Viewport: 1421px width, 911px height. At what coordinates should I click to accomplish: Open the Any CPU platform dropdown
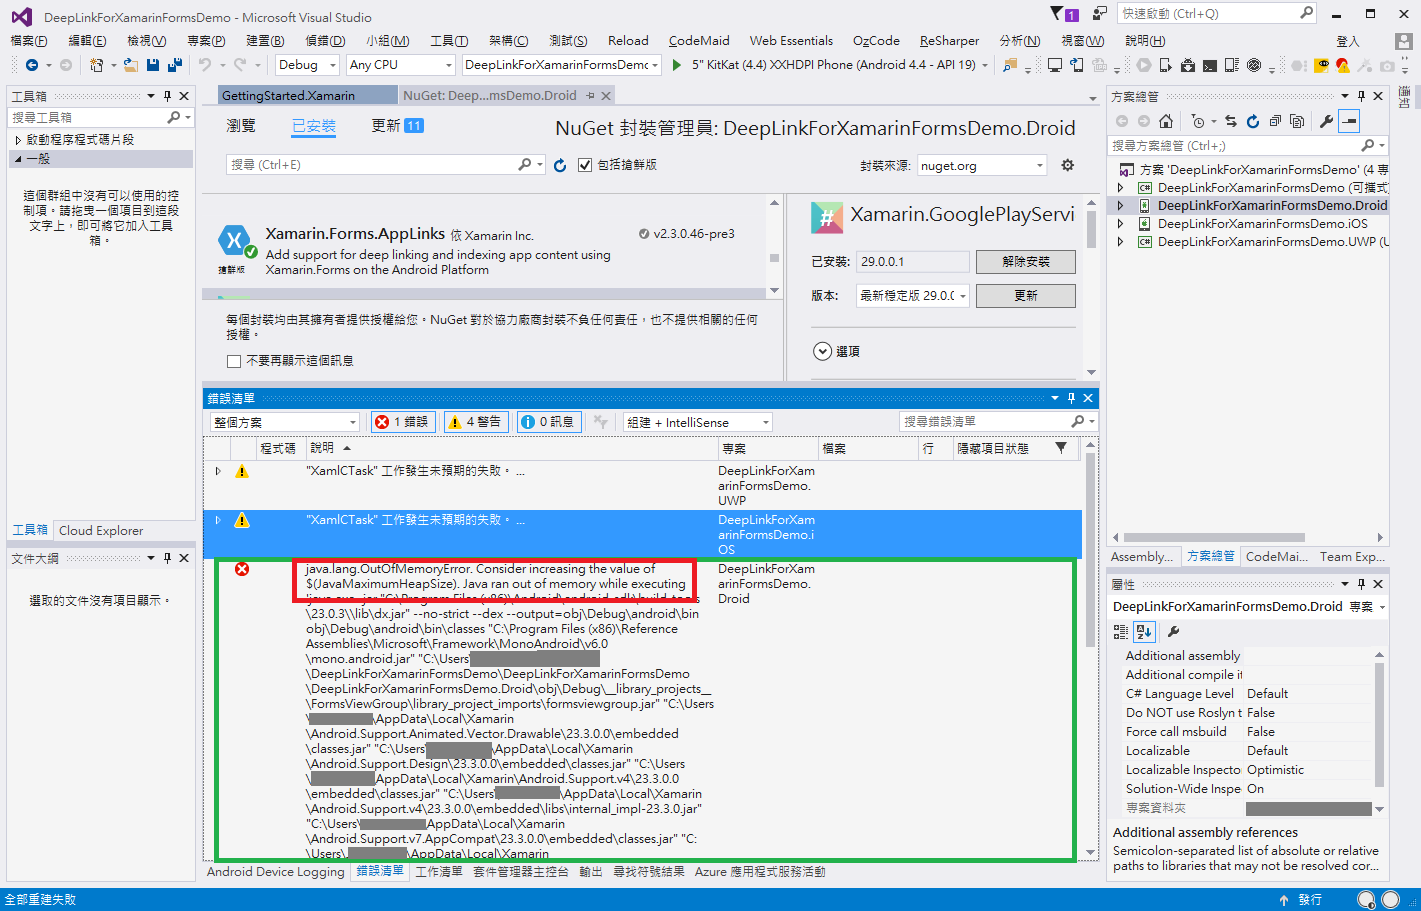[401, 65]
